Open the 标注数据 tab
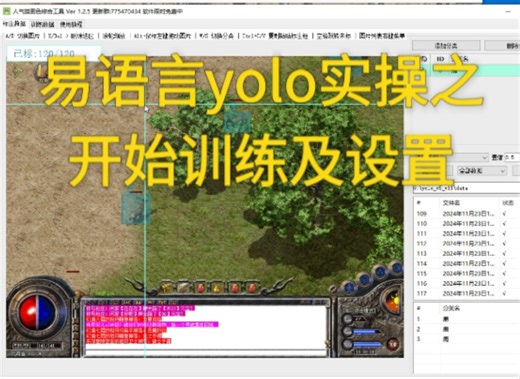The height and width of the screenshot is (379, 520). [14, 24]
